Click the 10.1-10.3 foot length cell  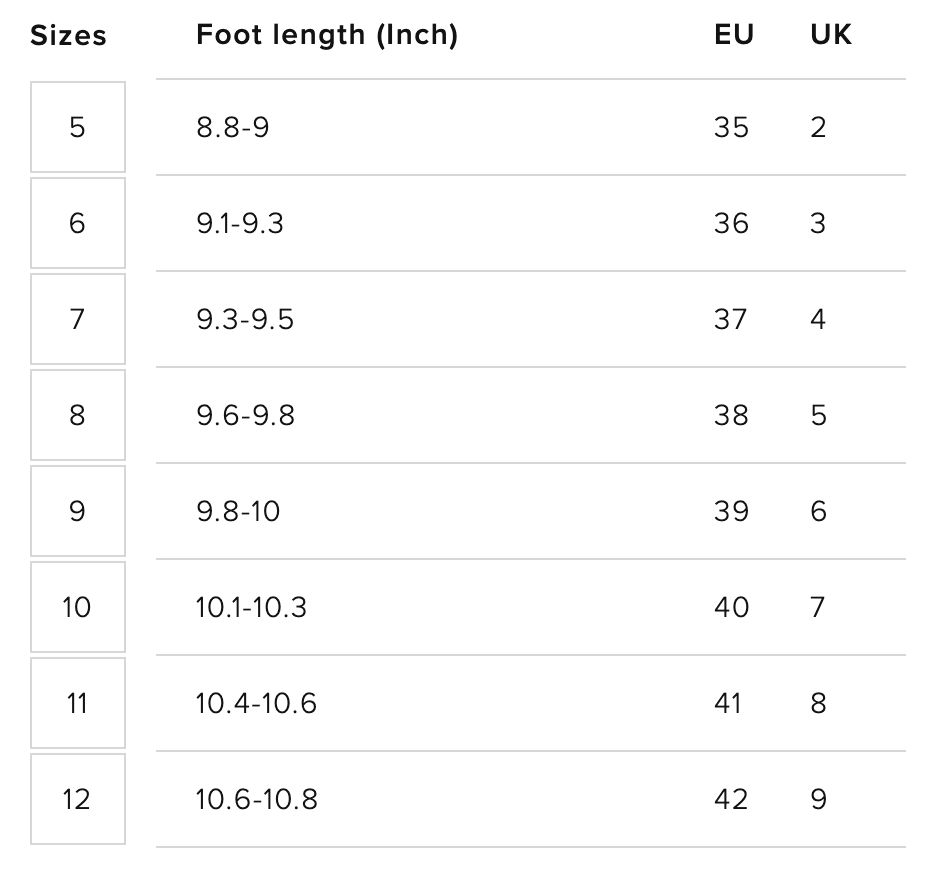coord(251,607)
